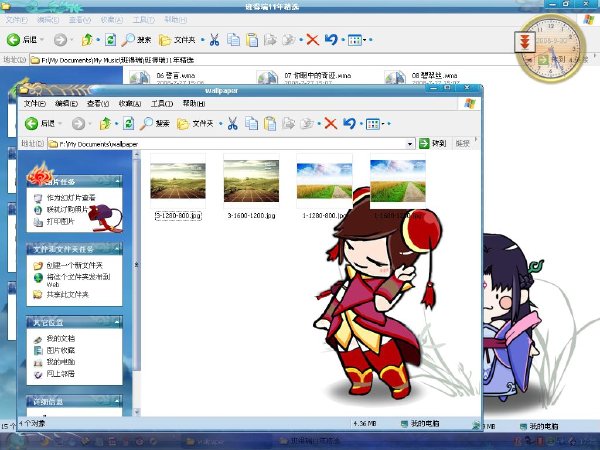This screenshot has width=600, height=450.
Task: Open 查看(V) menu in wallpaper window
Action: point(98,103)
